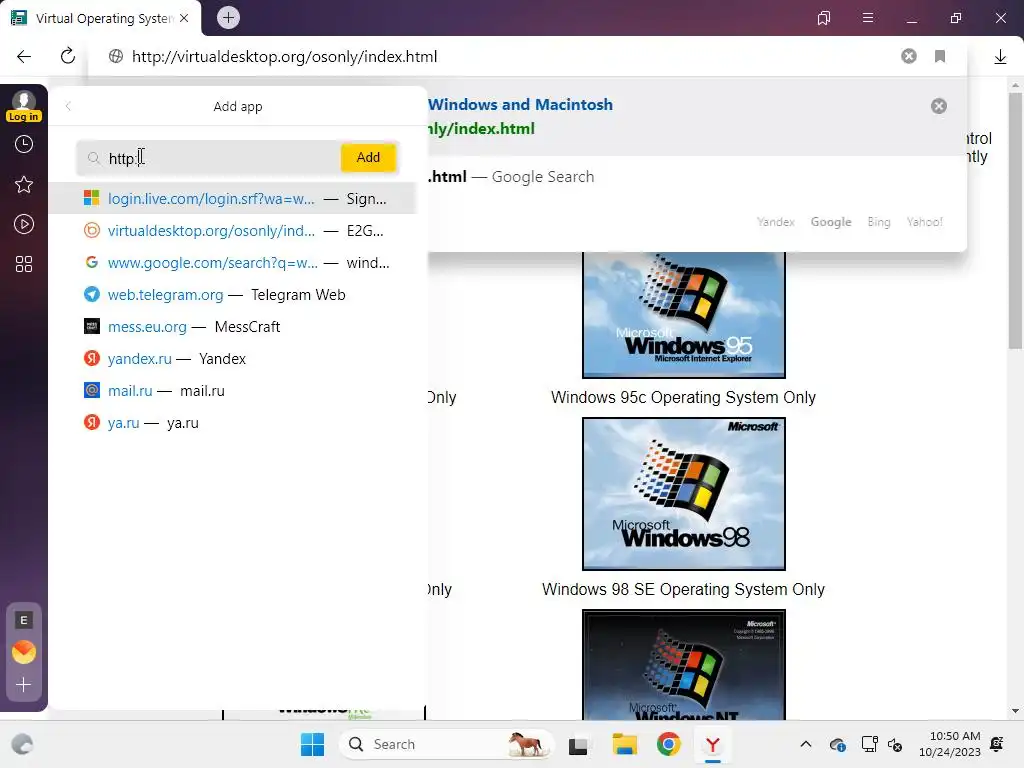Show hidden system tray icons chevron
Viewport: 1024px width, 768px height.
tap(806, 744)
